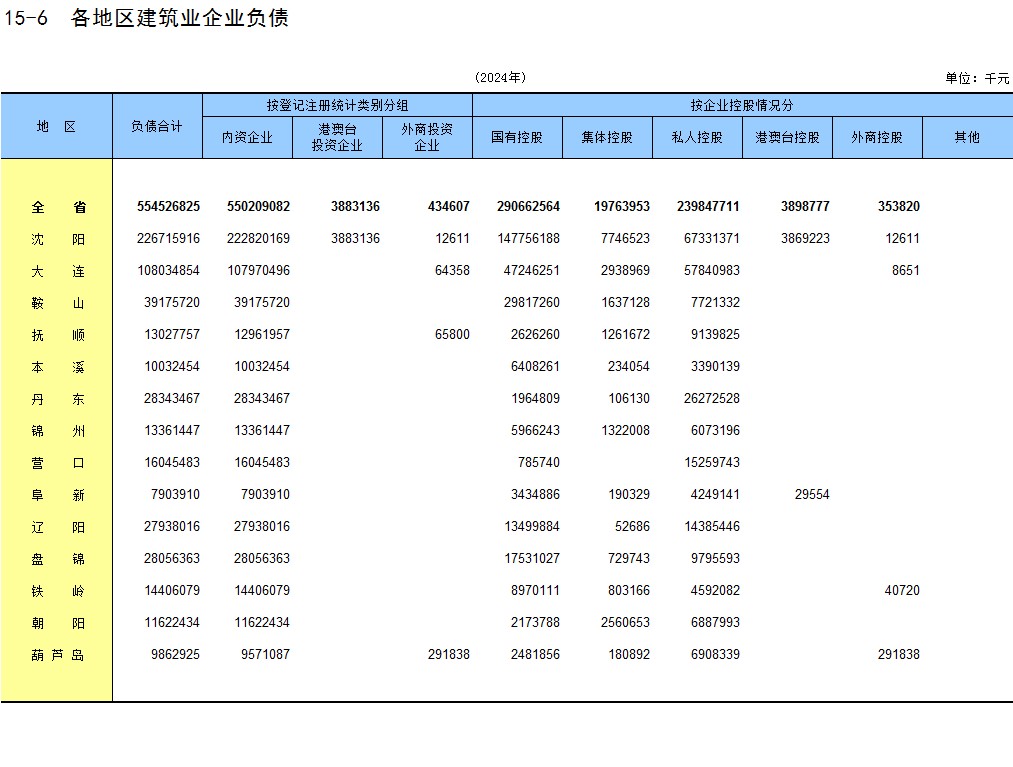Click the 其他 column header

click(967, 138)
